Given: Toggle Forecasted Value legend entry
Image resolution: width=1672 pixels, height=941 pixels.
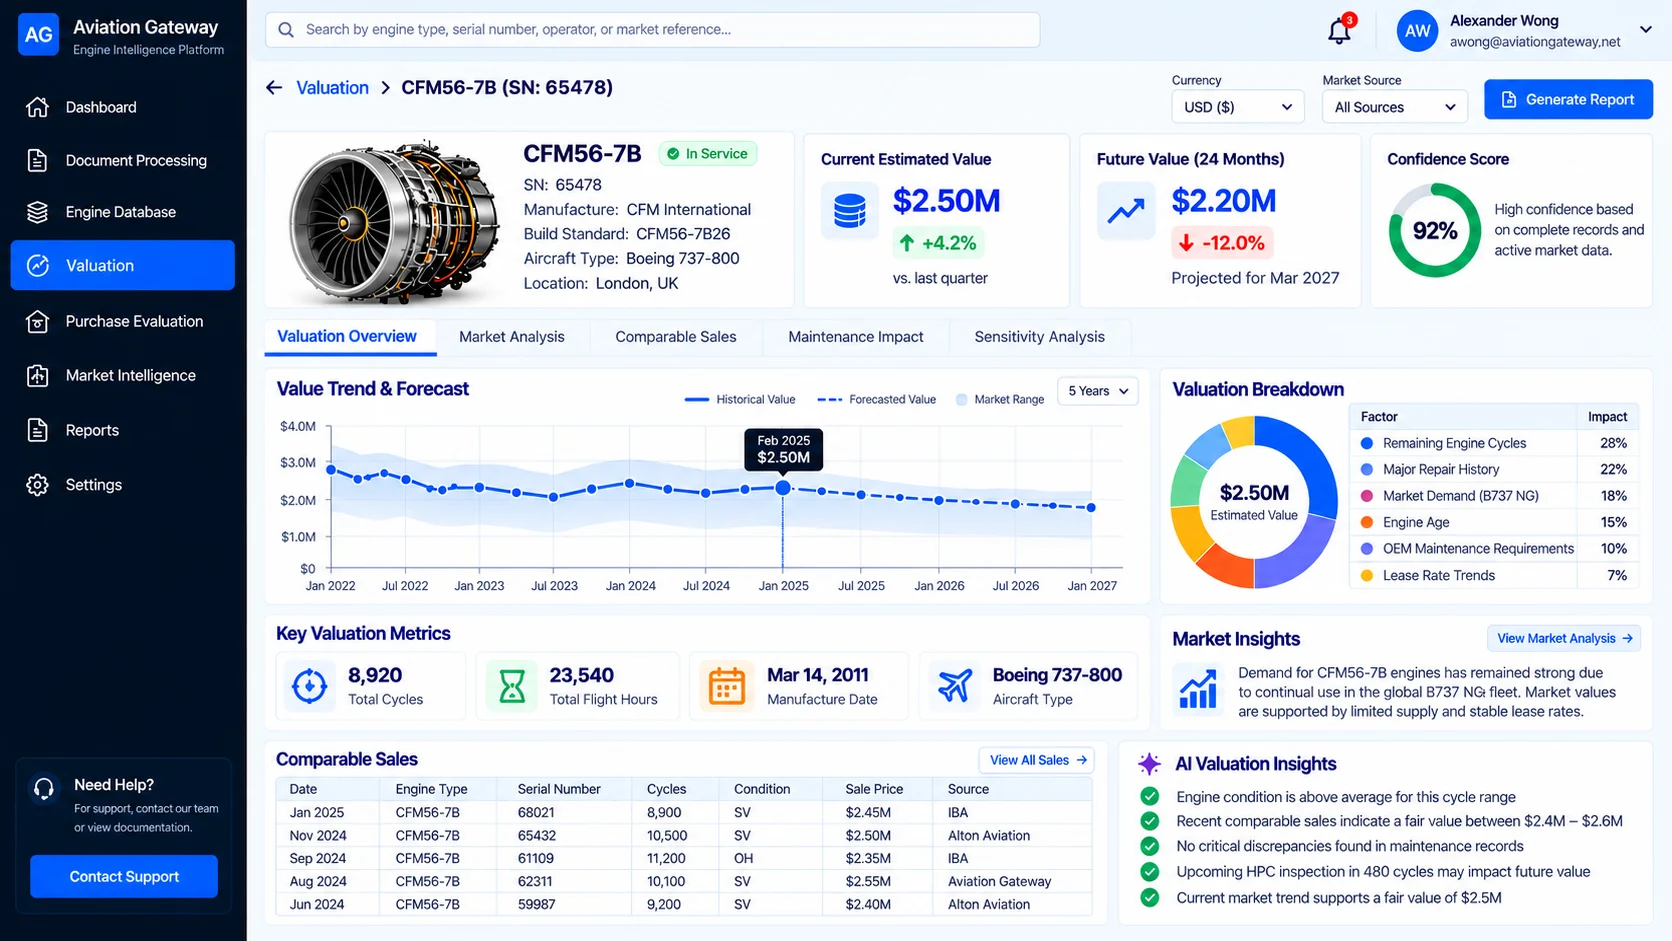Looking at the screenshot, I should pos(877,399).
